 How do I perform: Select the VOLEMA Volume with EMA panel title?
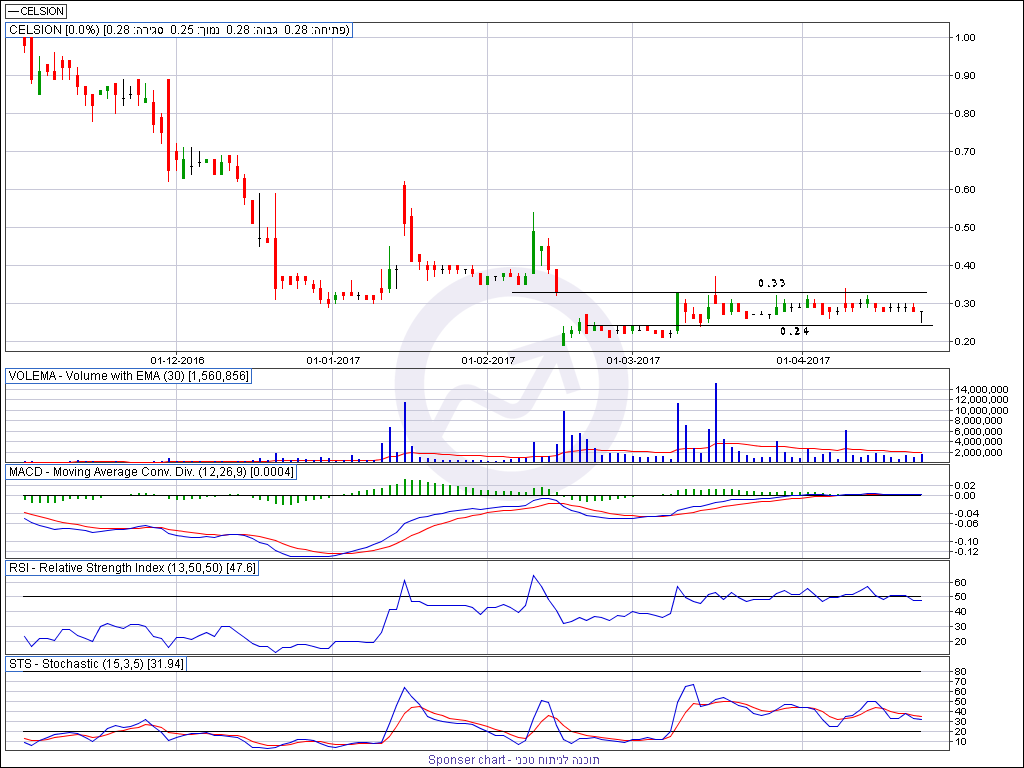pos(128,376)
